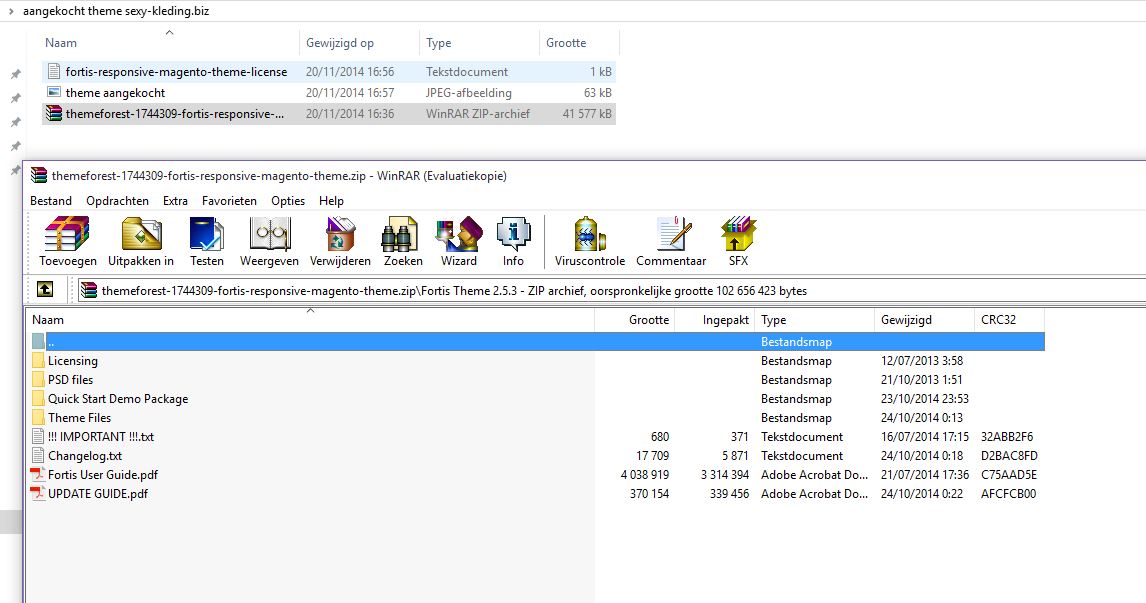Screen dimensions: 1146x603
Task: Select the 'Fortis User Guide.pdf' file name
Action: (103, 474)
